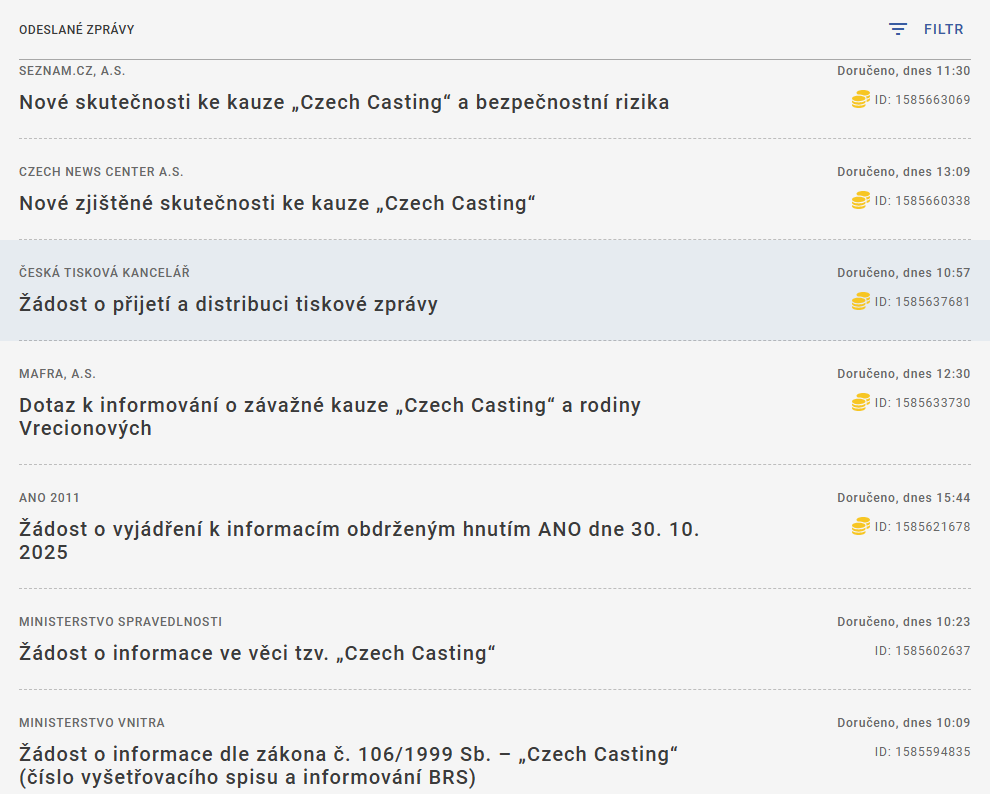Open message sent to Seznam.cz about bezpečnostní rizika
Image resolution: width=990 pixels, height=794 pixels.
tap(344, 102)
